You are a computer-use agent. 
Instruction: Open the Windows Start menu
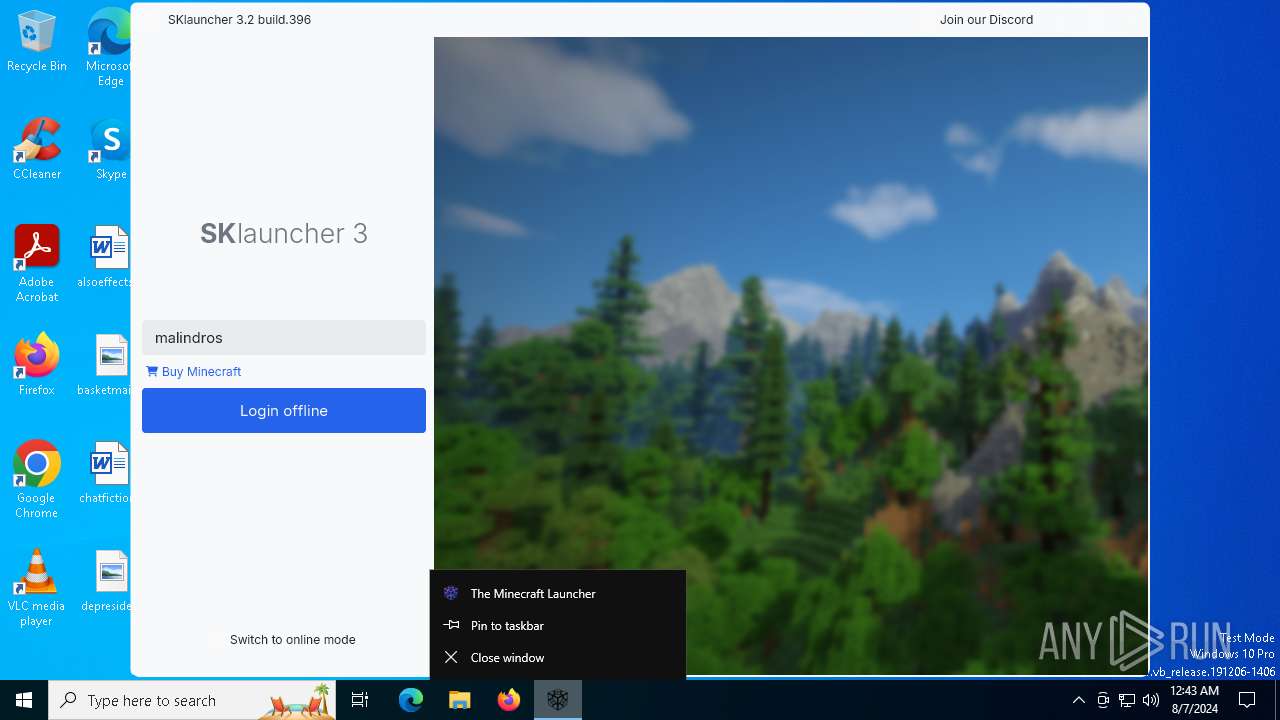(24, 700)
